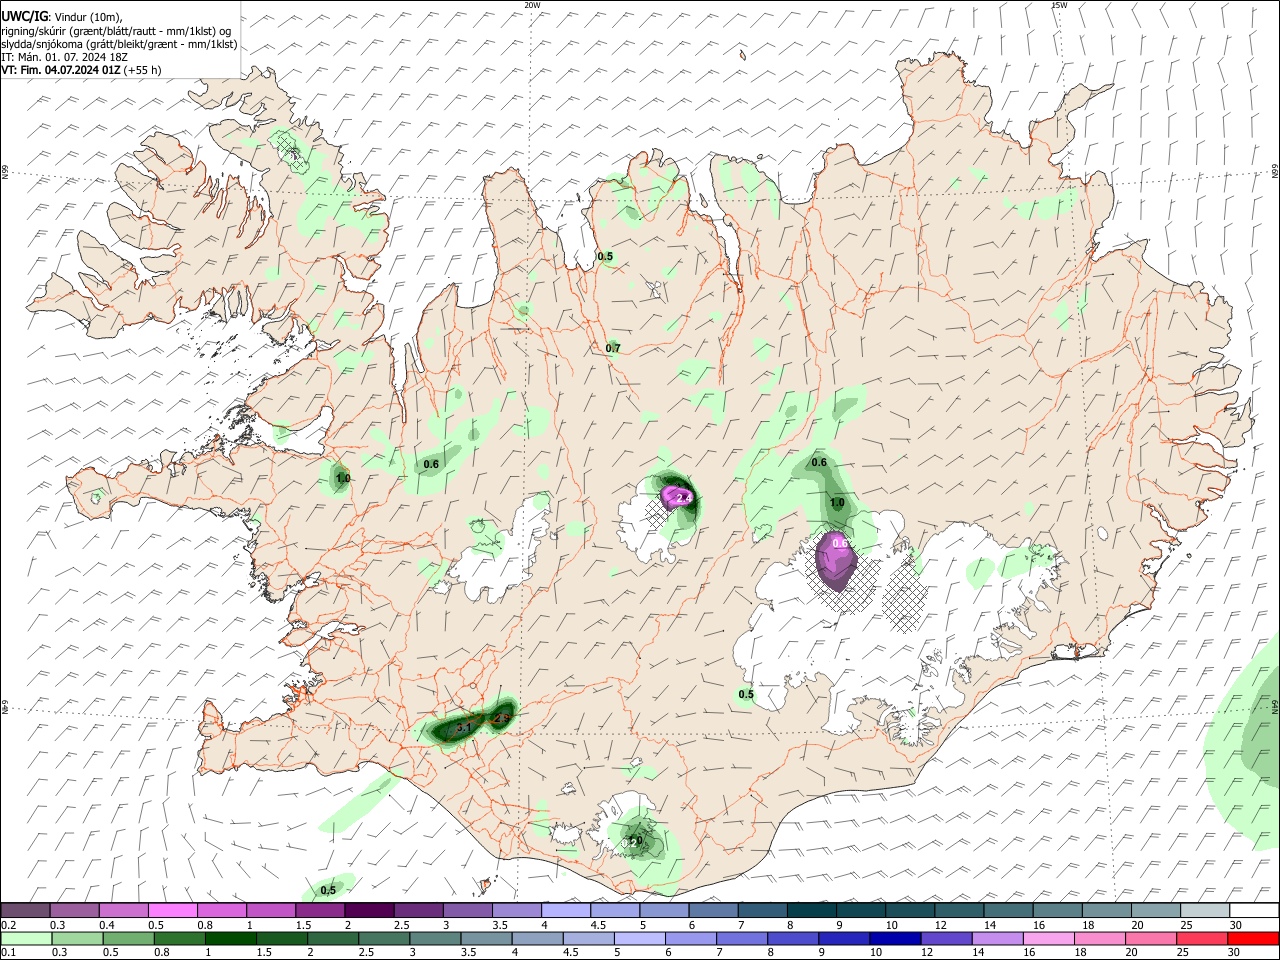Click the pale grey 25 swatch in upper legend row

pos(1206,911)
